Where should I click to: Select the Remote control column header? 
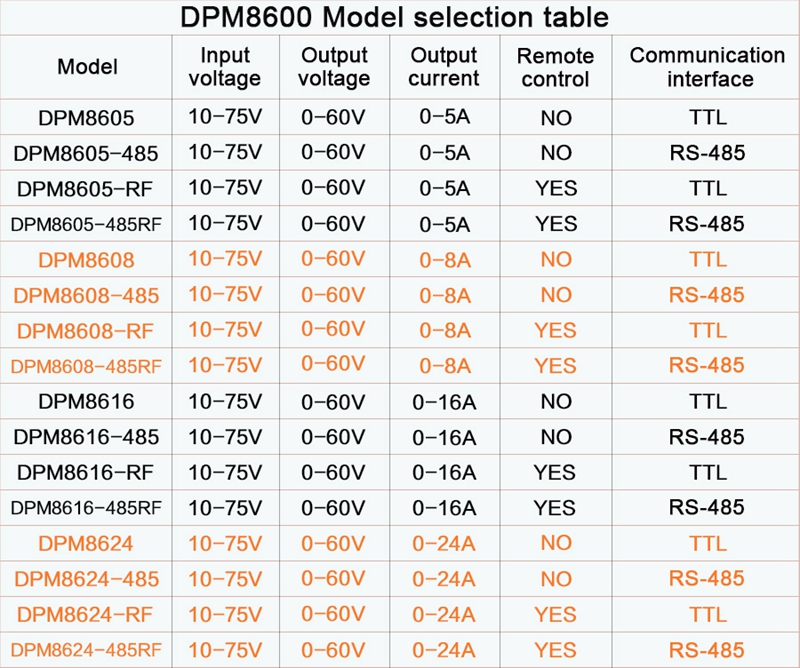coord(555,67)
